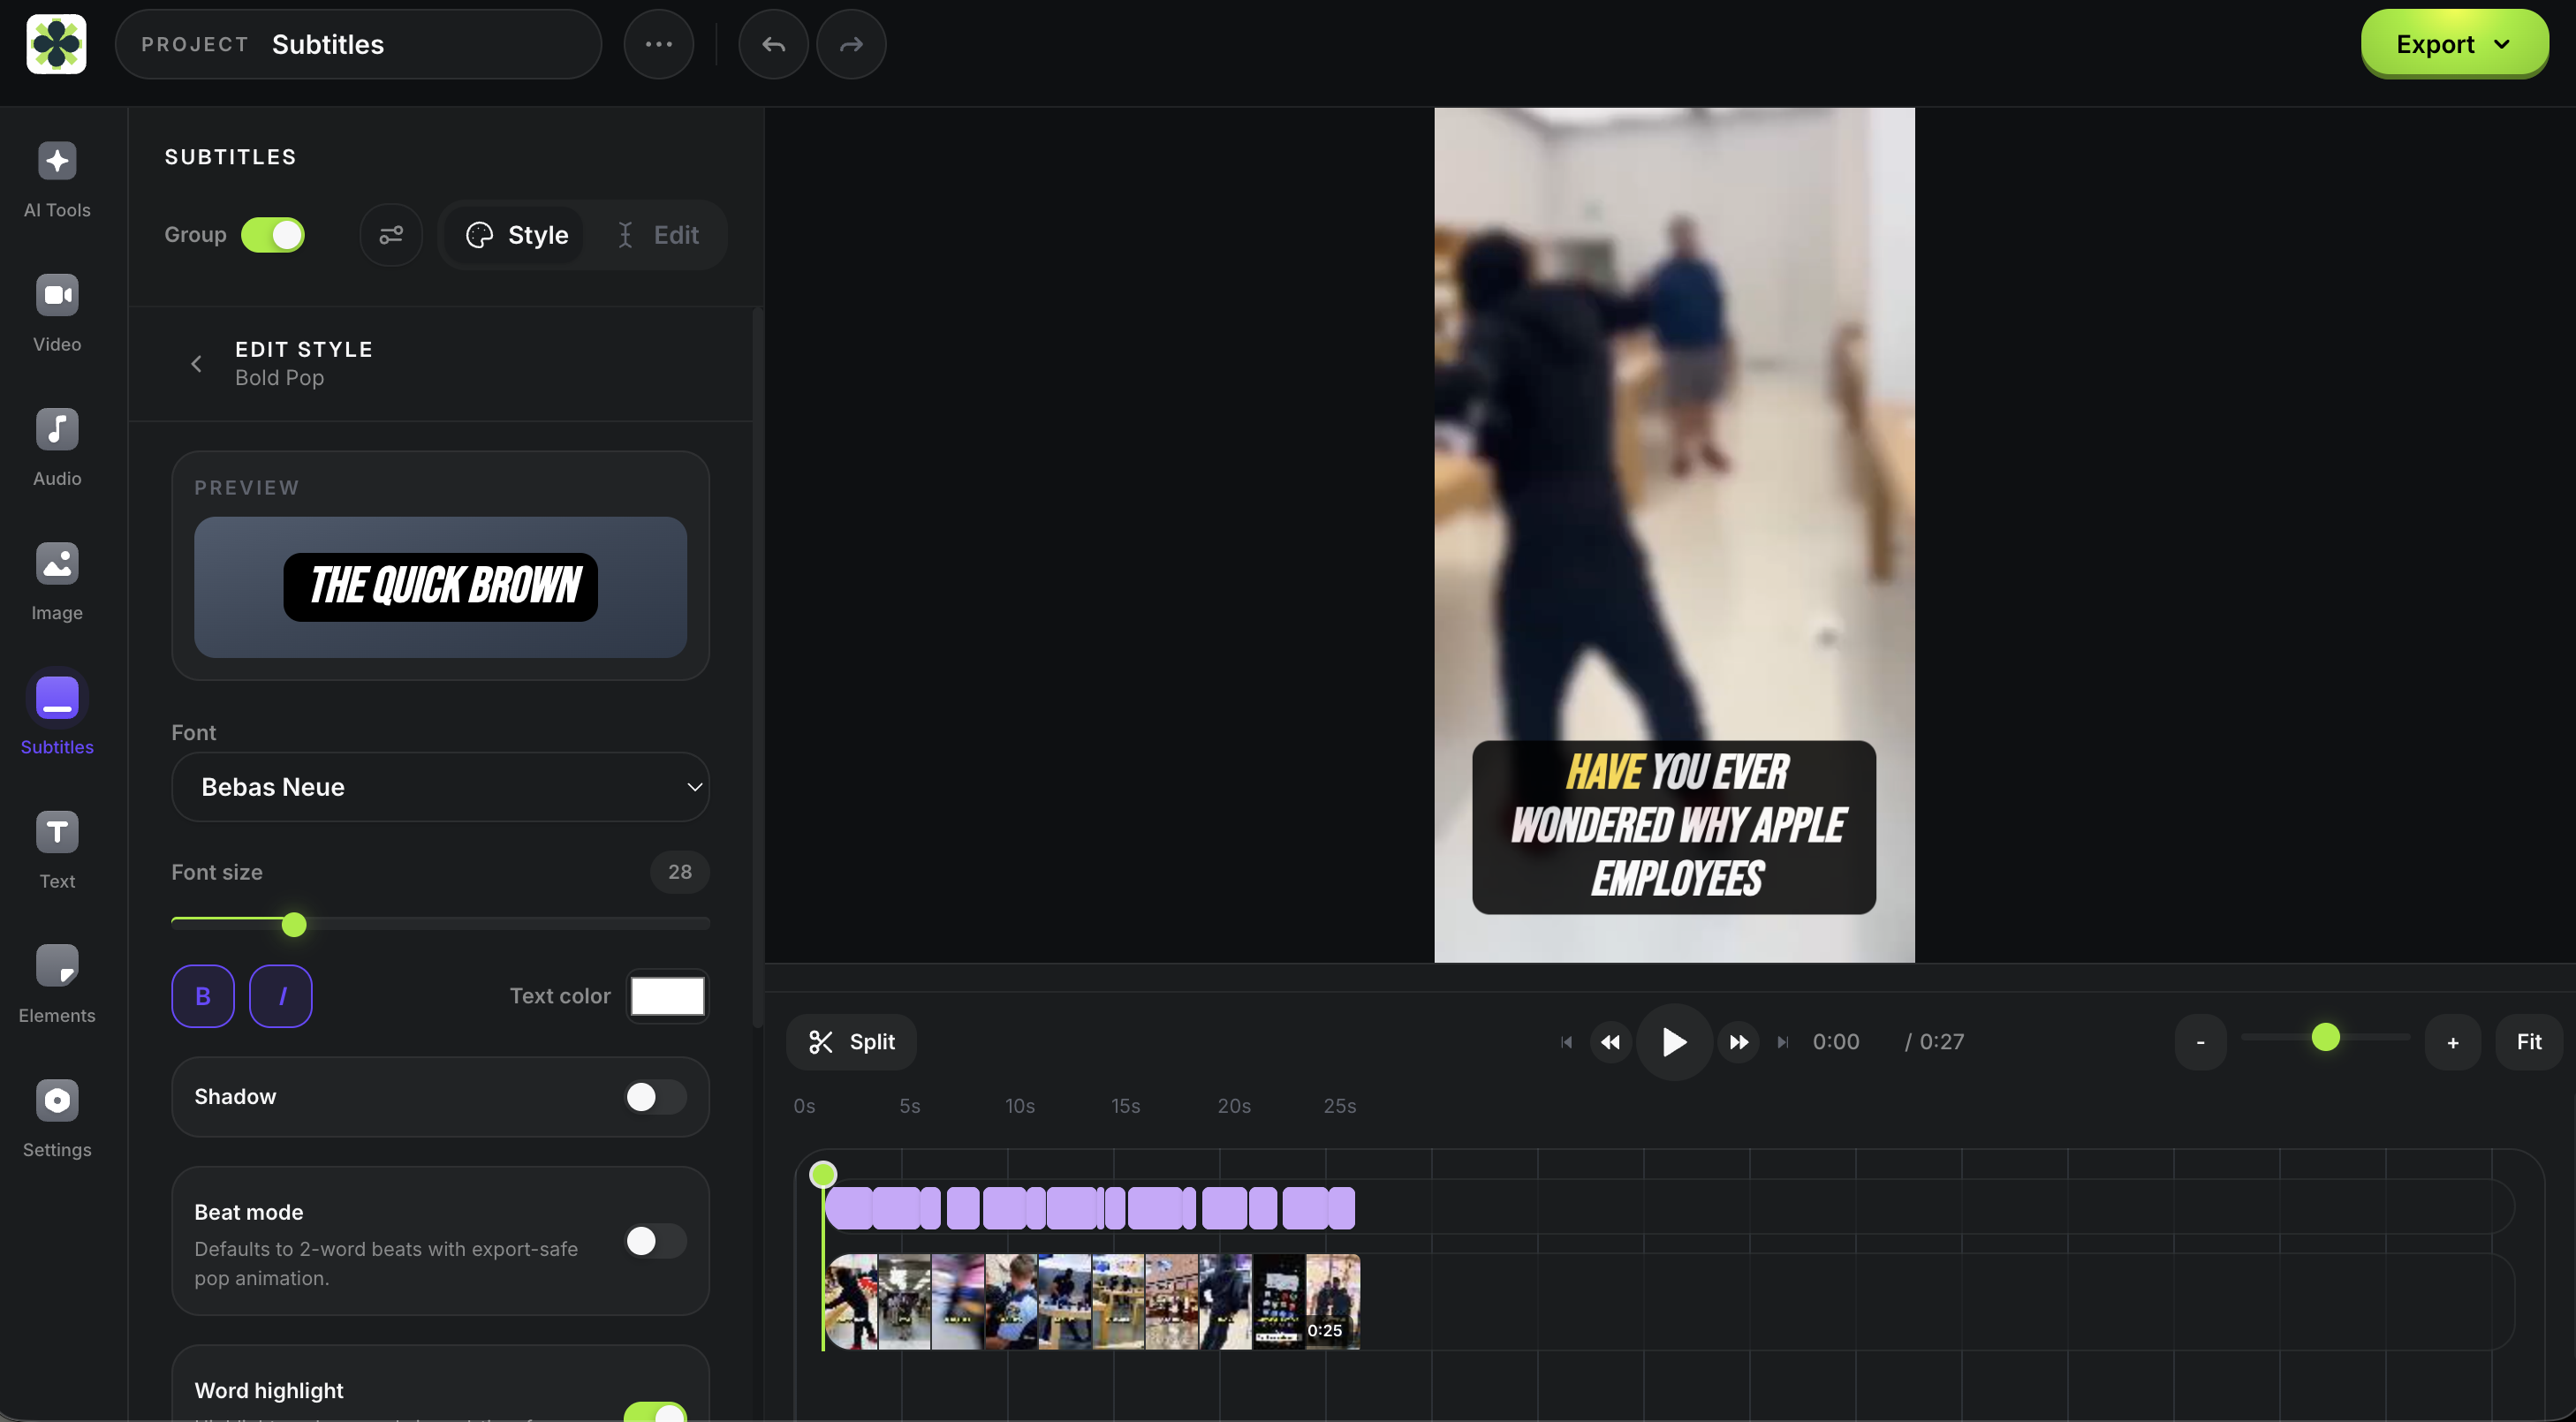The image size is (2576, 1422).
Task: Toggle Group subtitles on or off
Action: coord(272,234)
